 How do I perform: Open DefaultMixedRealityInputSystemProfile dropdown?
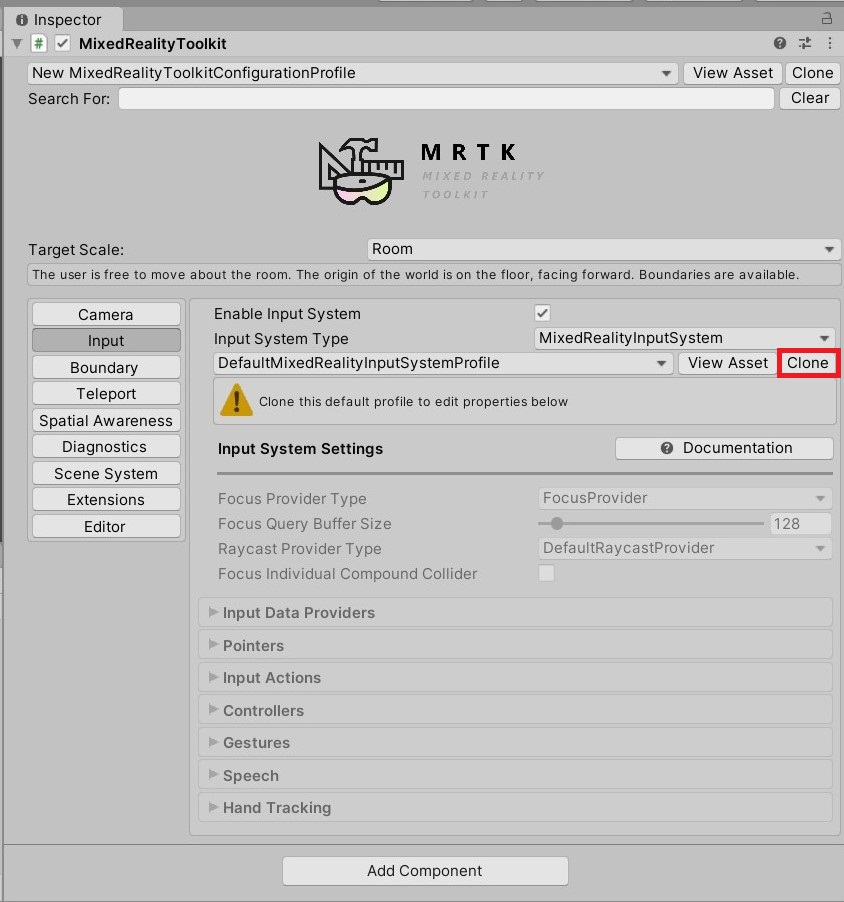443,363
